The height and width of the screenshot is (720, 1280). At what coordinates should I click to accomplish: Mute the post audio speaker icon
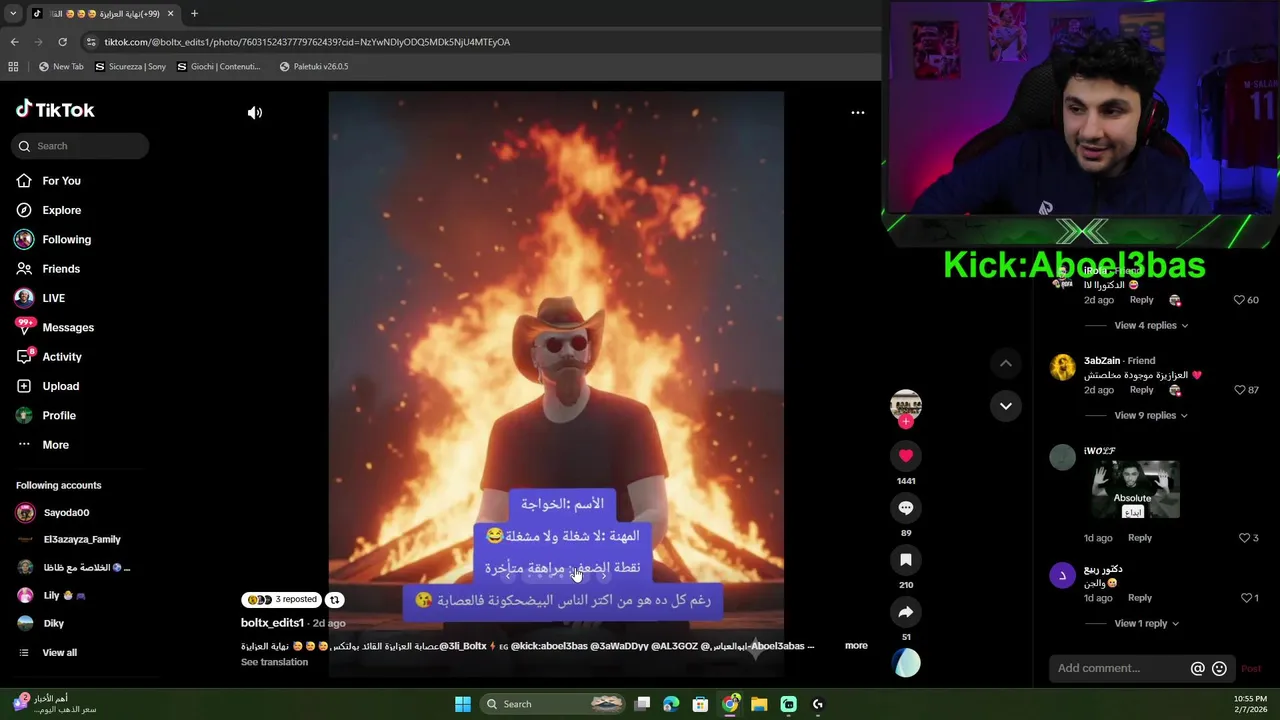click(255, 113)
